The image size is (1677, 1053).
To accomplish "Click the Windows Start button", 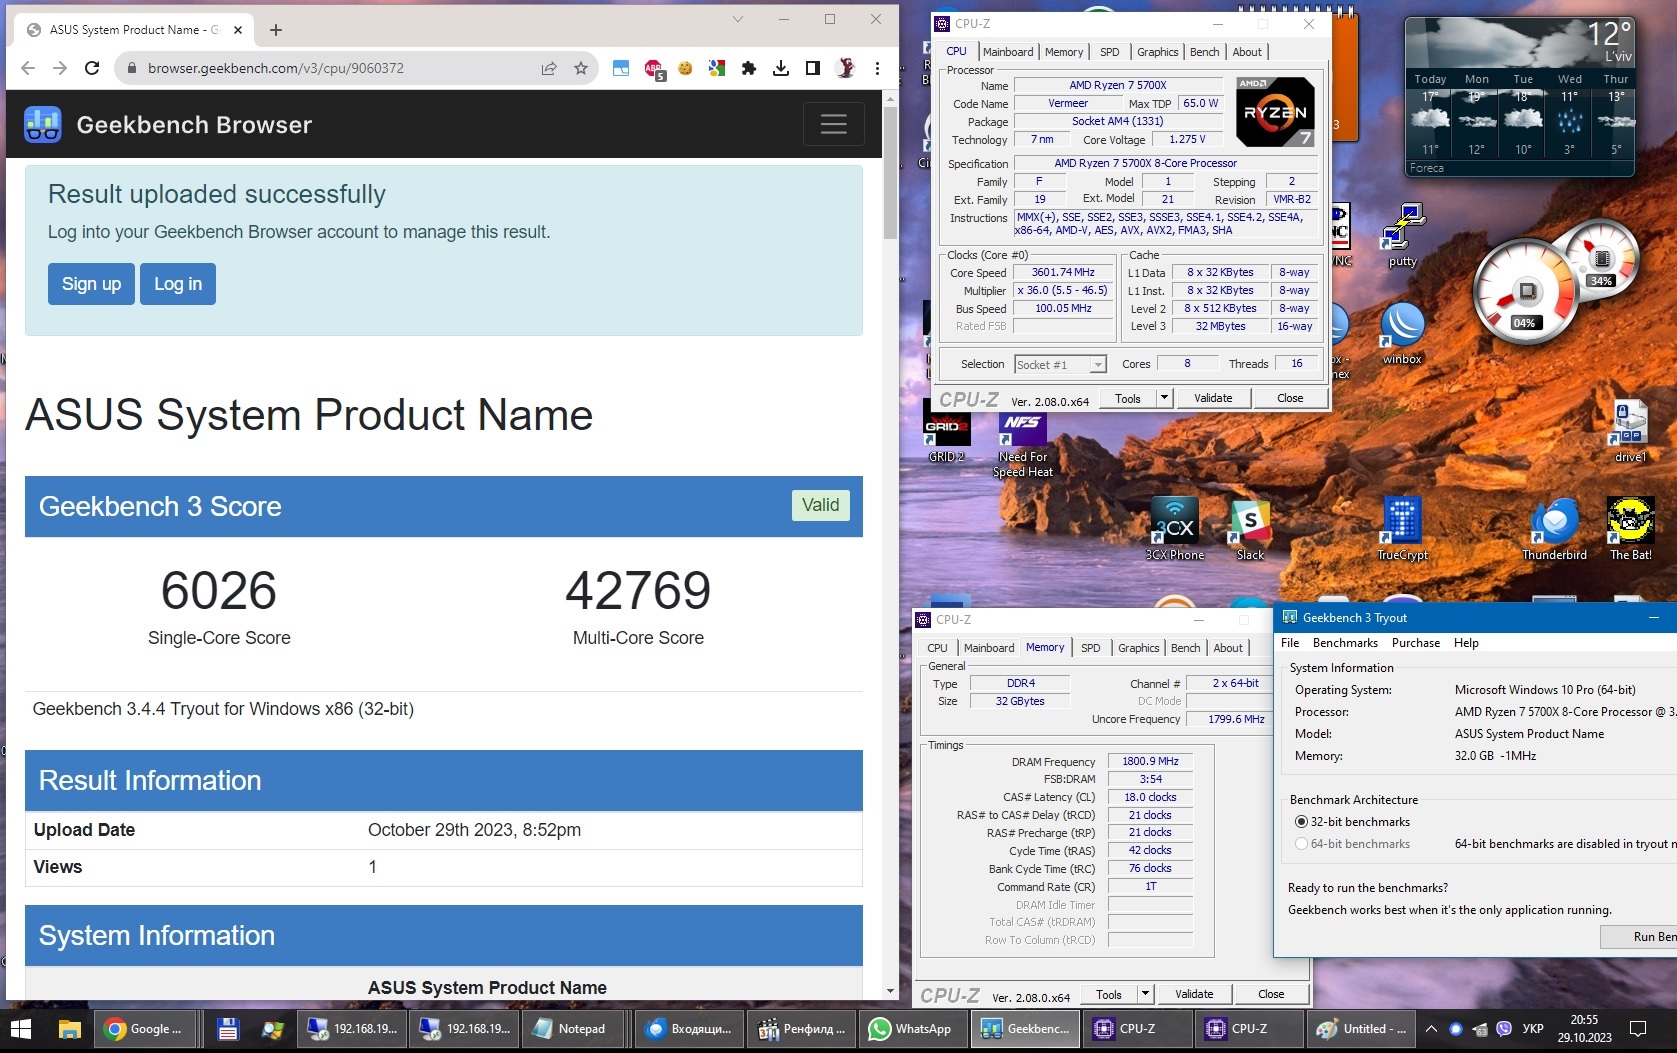I will (x=21, y=1028).
